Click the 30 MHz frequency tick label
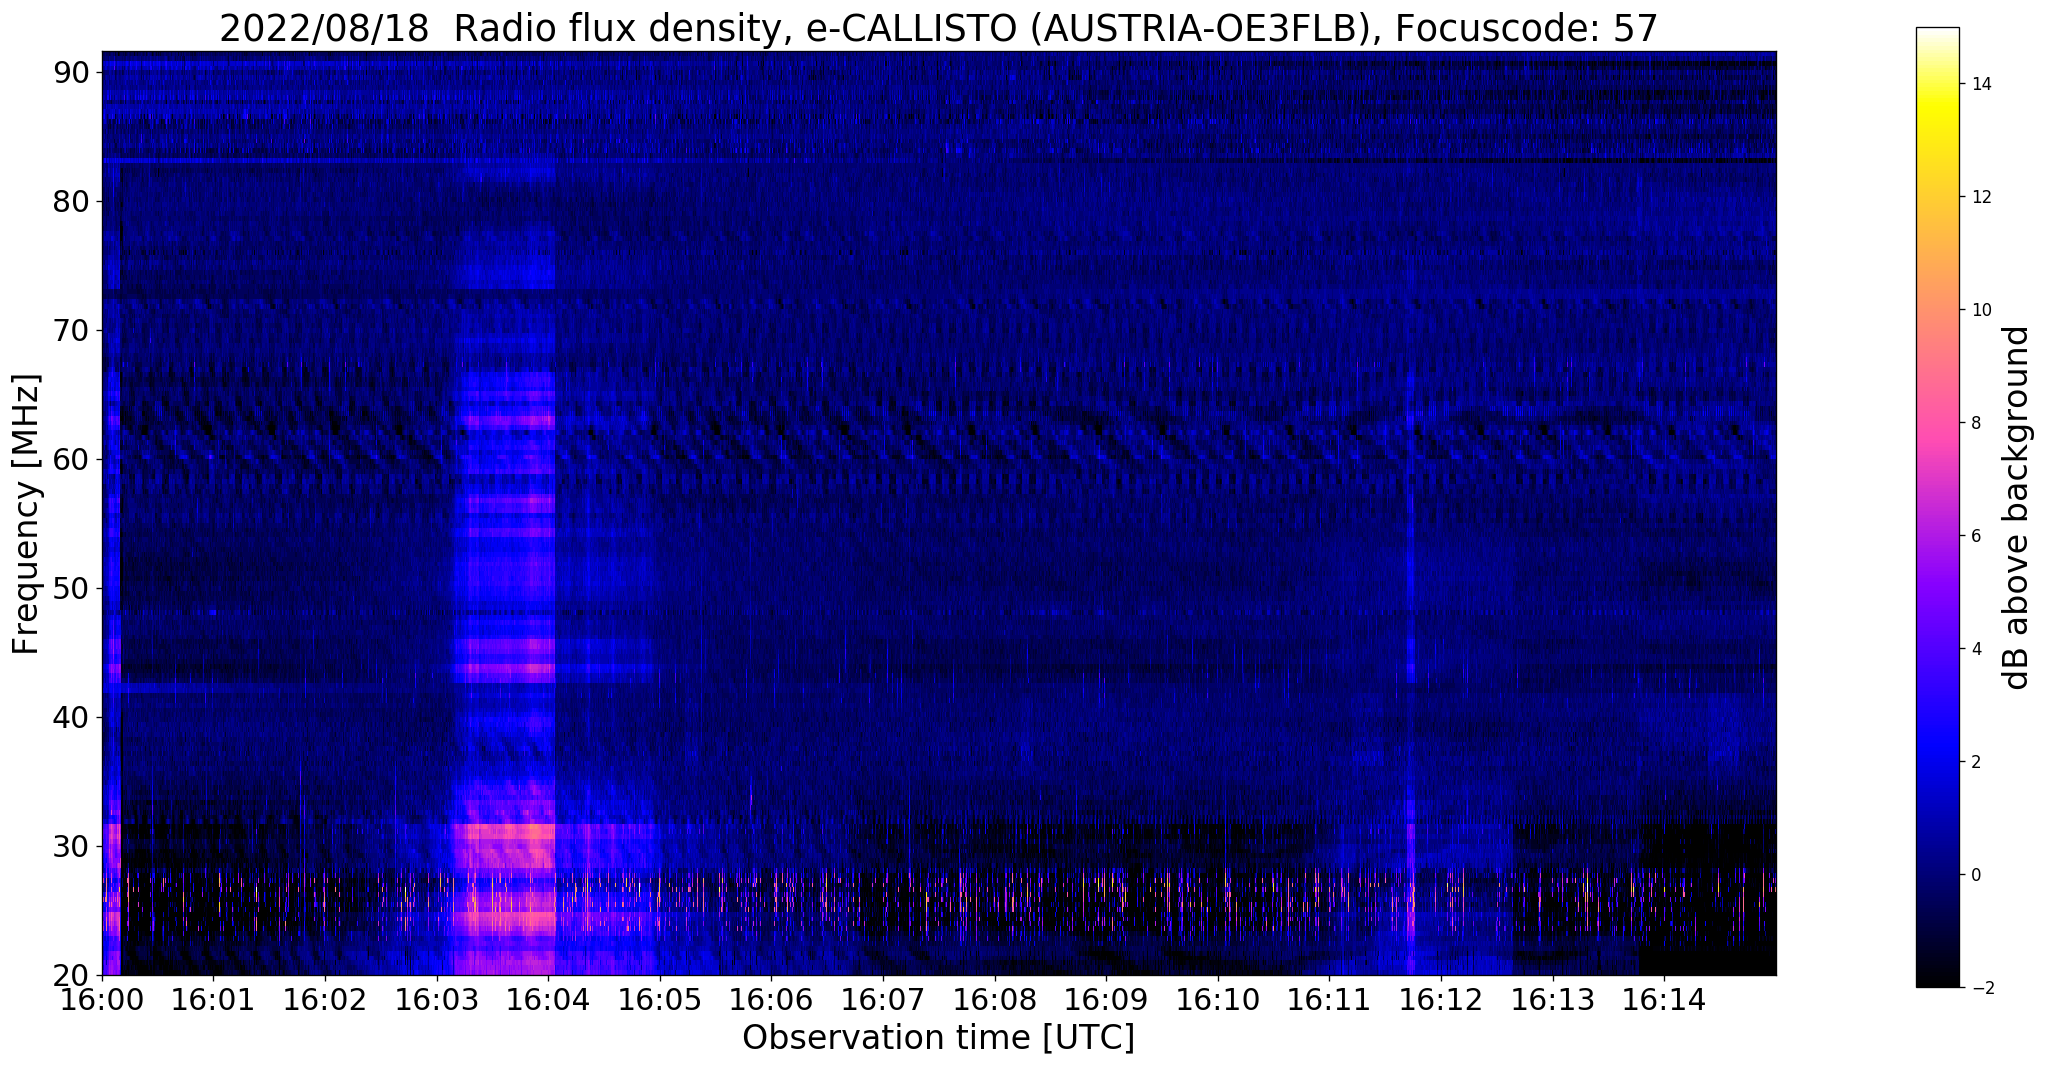Screen dimensions: 2047x1067 [x=70, y=846]
